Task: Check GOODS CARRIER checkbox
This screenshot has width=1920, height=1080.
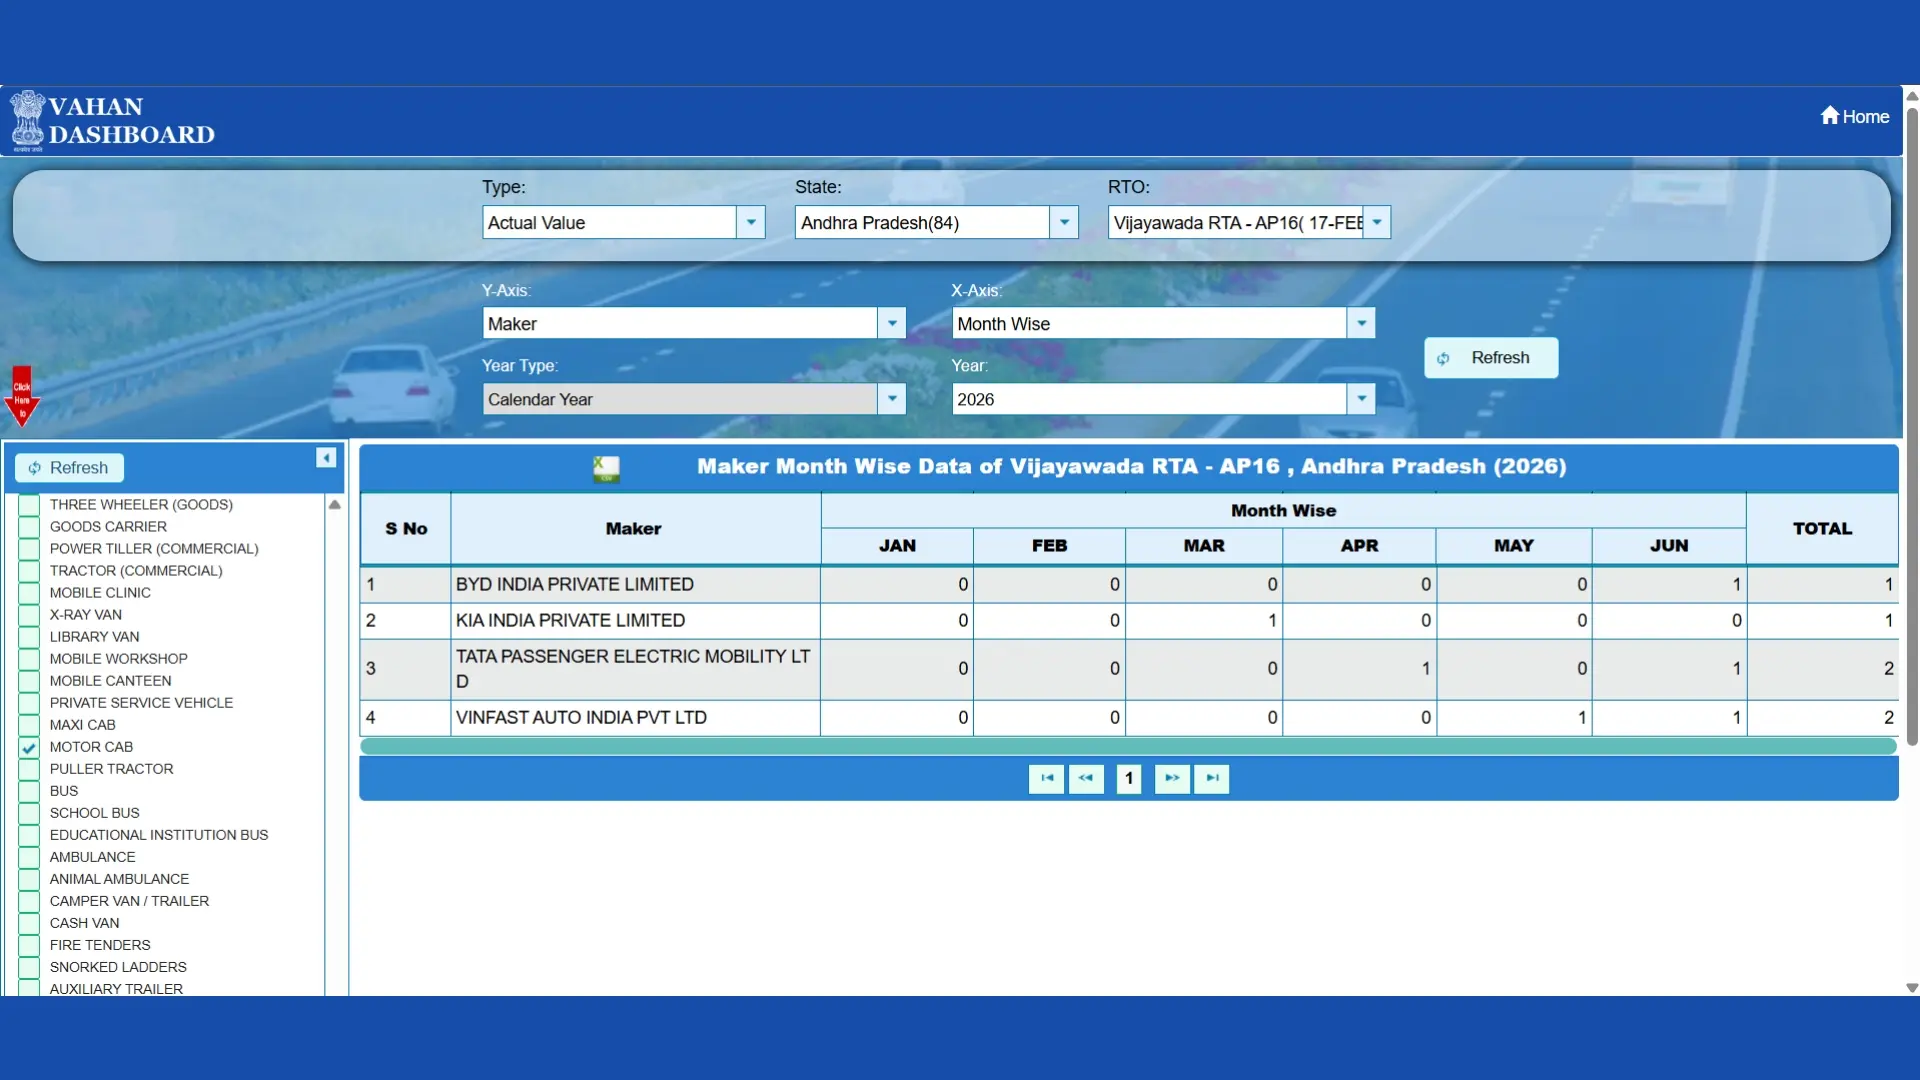Action: [29, 527]
